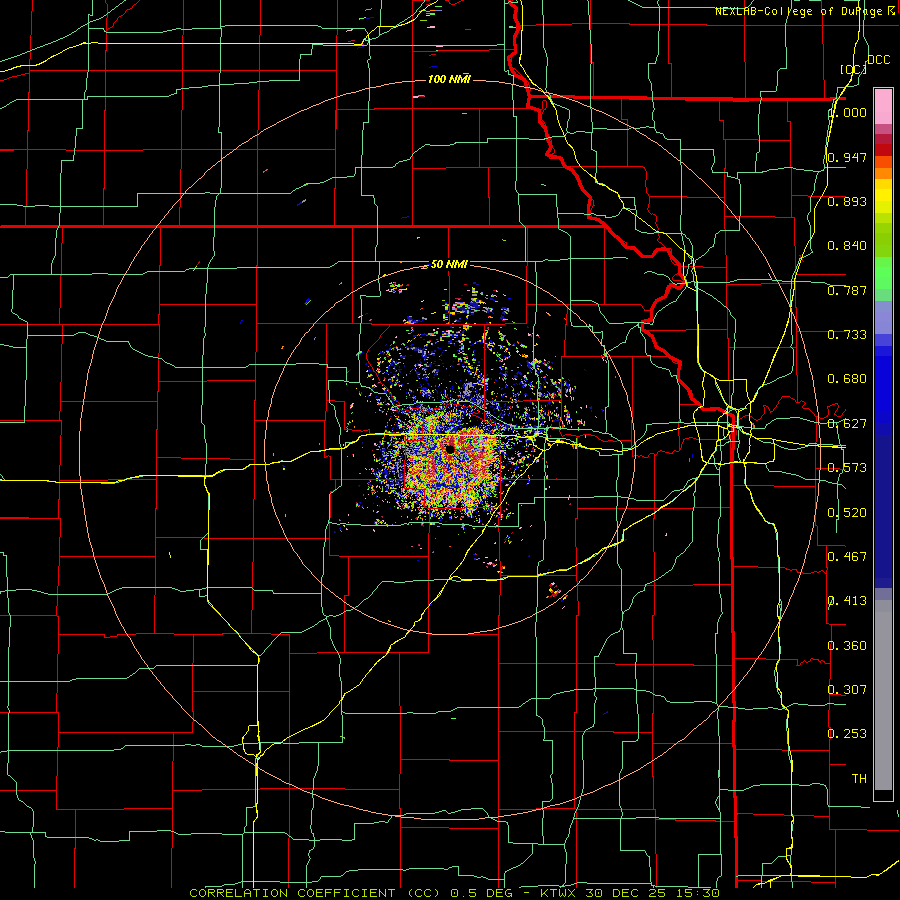Click the 0.893 value on color scale
Screen dimensions: 900x900
click(847, 201)
